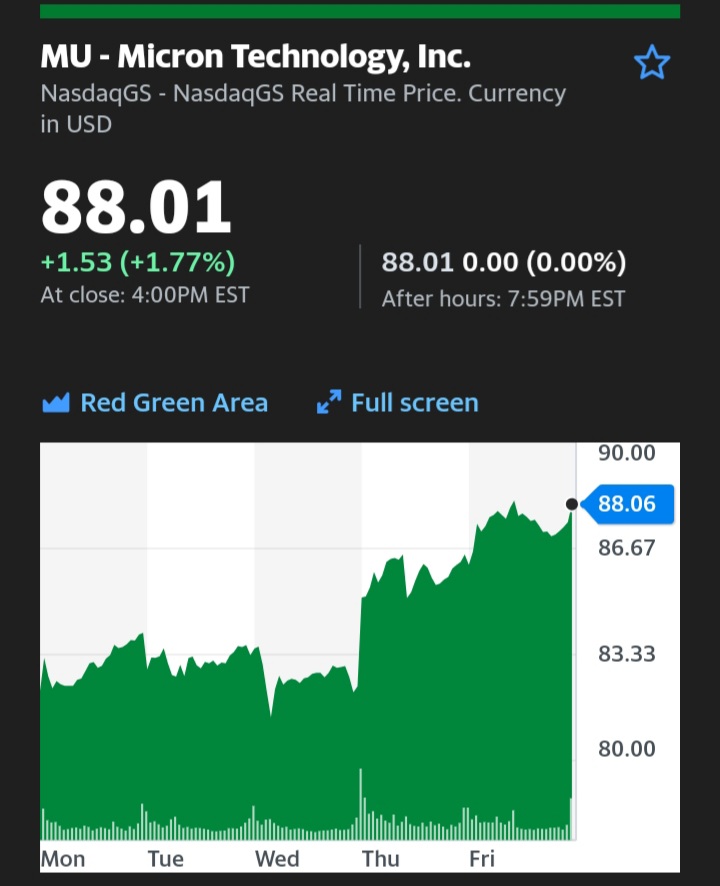Select the Mon label on the chart axis
720x886 pixels.
tap(63, 859)
